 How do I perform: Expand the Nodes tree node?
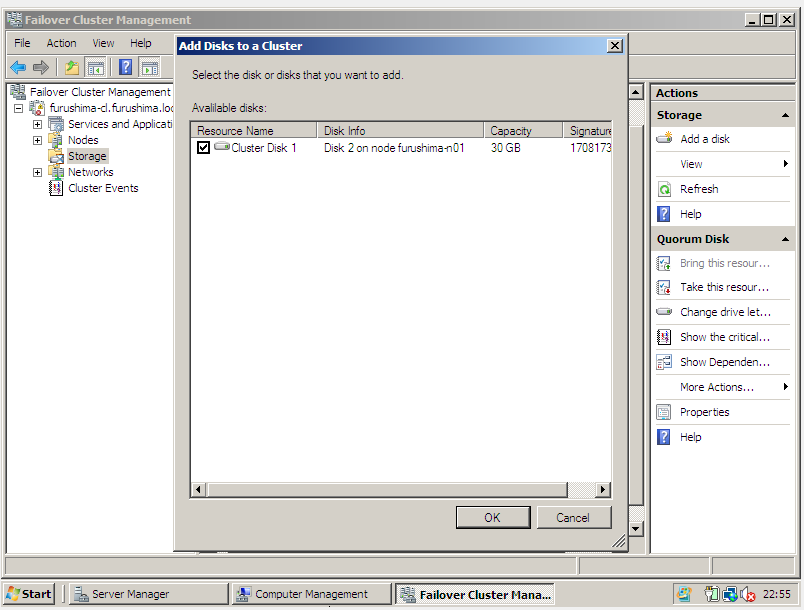coord(37,140)
